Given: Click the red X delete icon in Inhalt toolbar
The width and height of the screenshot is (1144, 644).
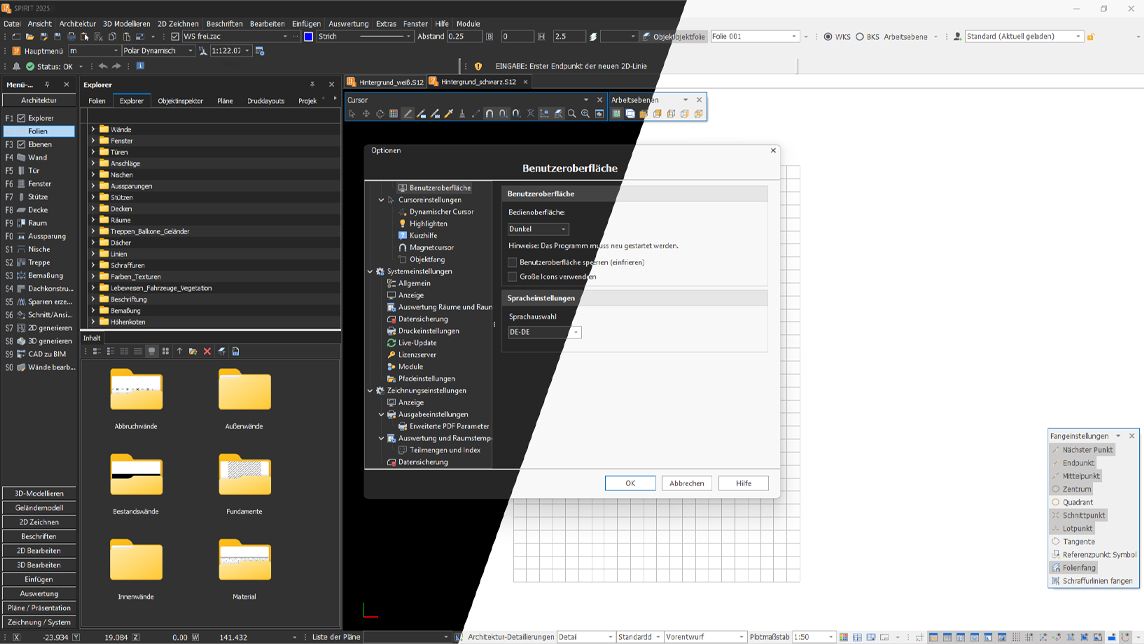Looking at the screenshot, I should (207, 352).
